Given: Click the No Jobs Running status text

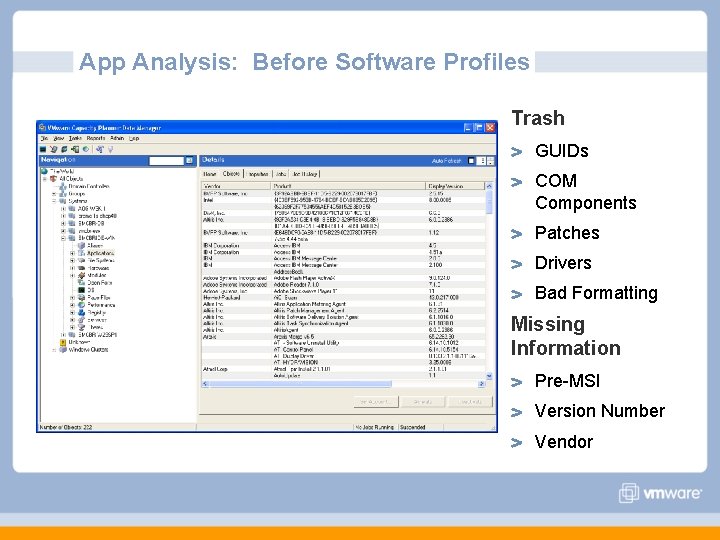Looking at the screenshot, I should 375,427.
